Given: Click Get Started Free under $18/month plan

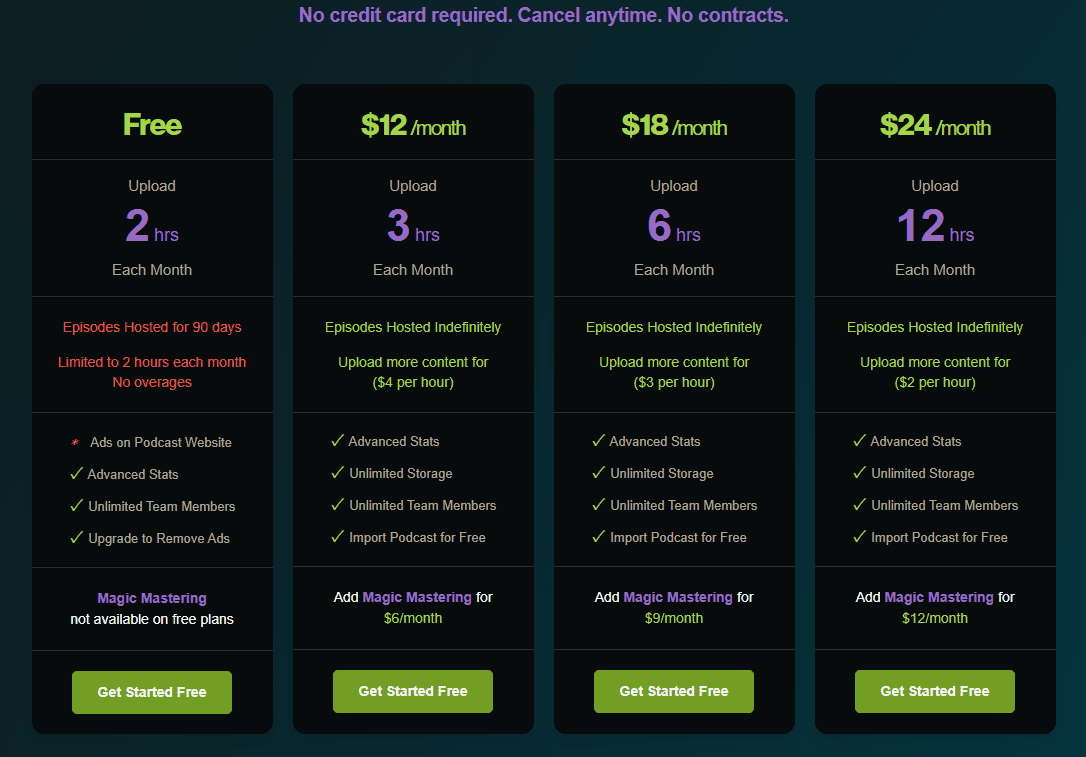Looking at the screenshot, I should (x=674, y=691).
